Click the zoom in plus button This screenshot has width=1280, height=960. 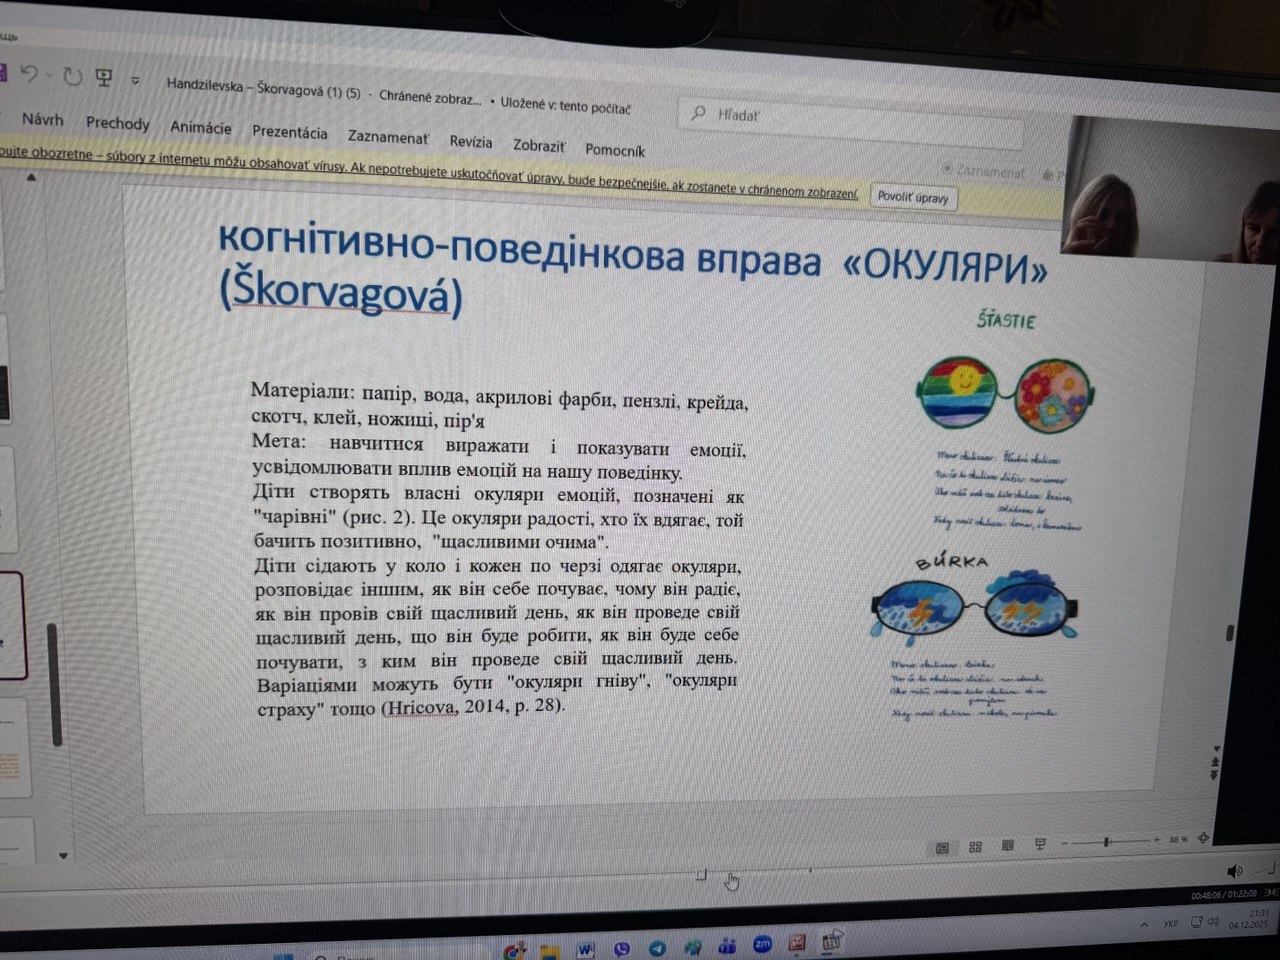[1157, 841]
